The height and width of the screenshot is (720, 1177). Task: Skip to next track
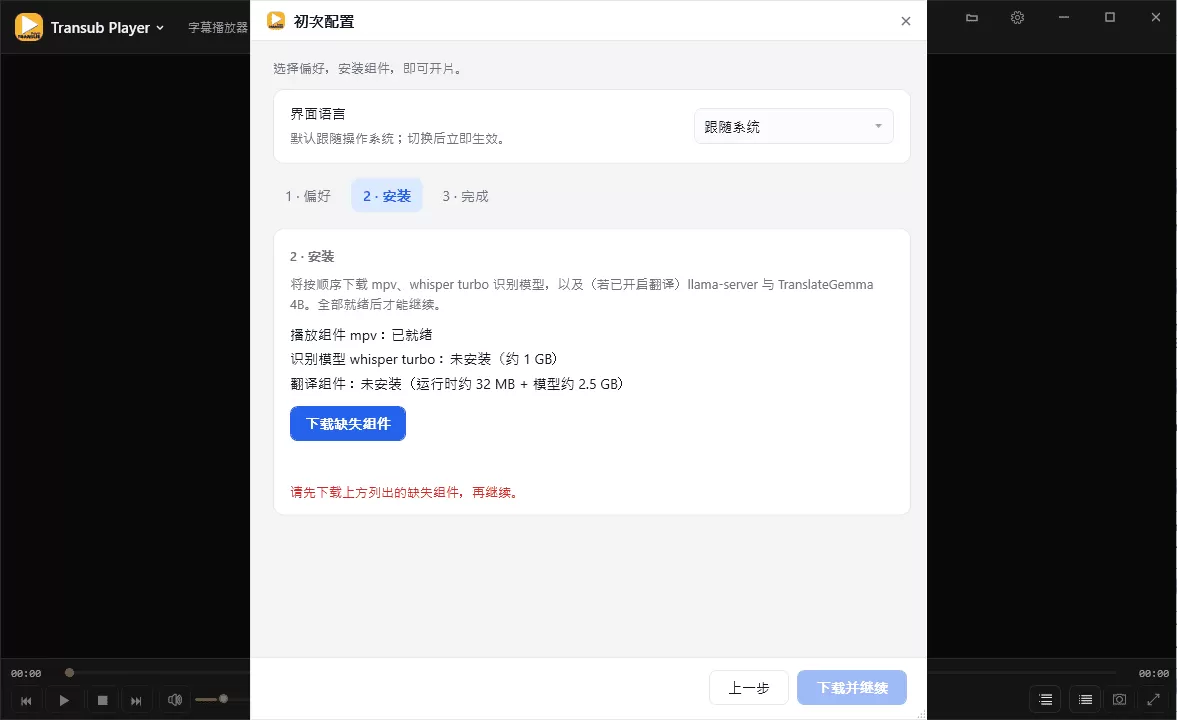(136, 700)
